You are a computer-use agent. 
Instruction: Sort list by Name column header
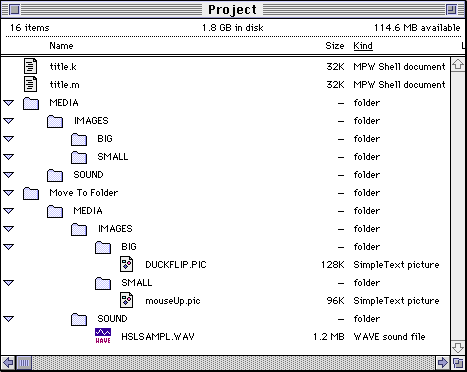[x=61, y=46]
